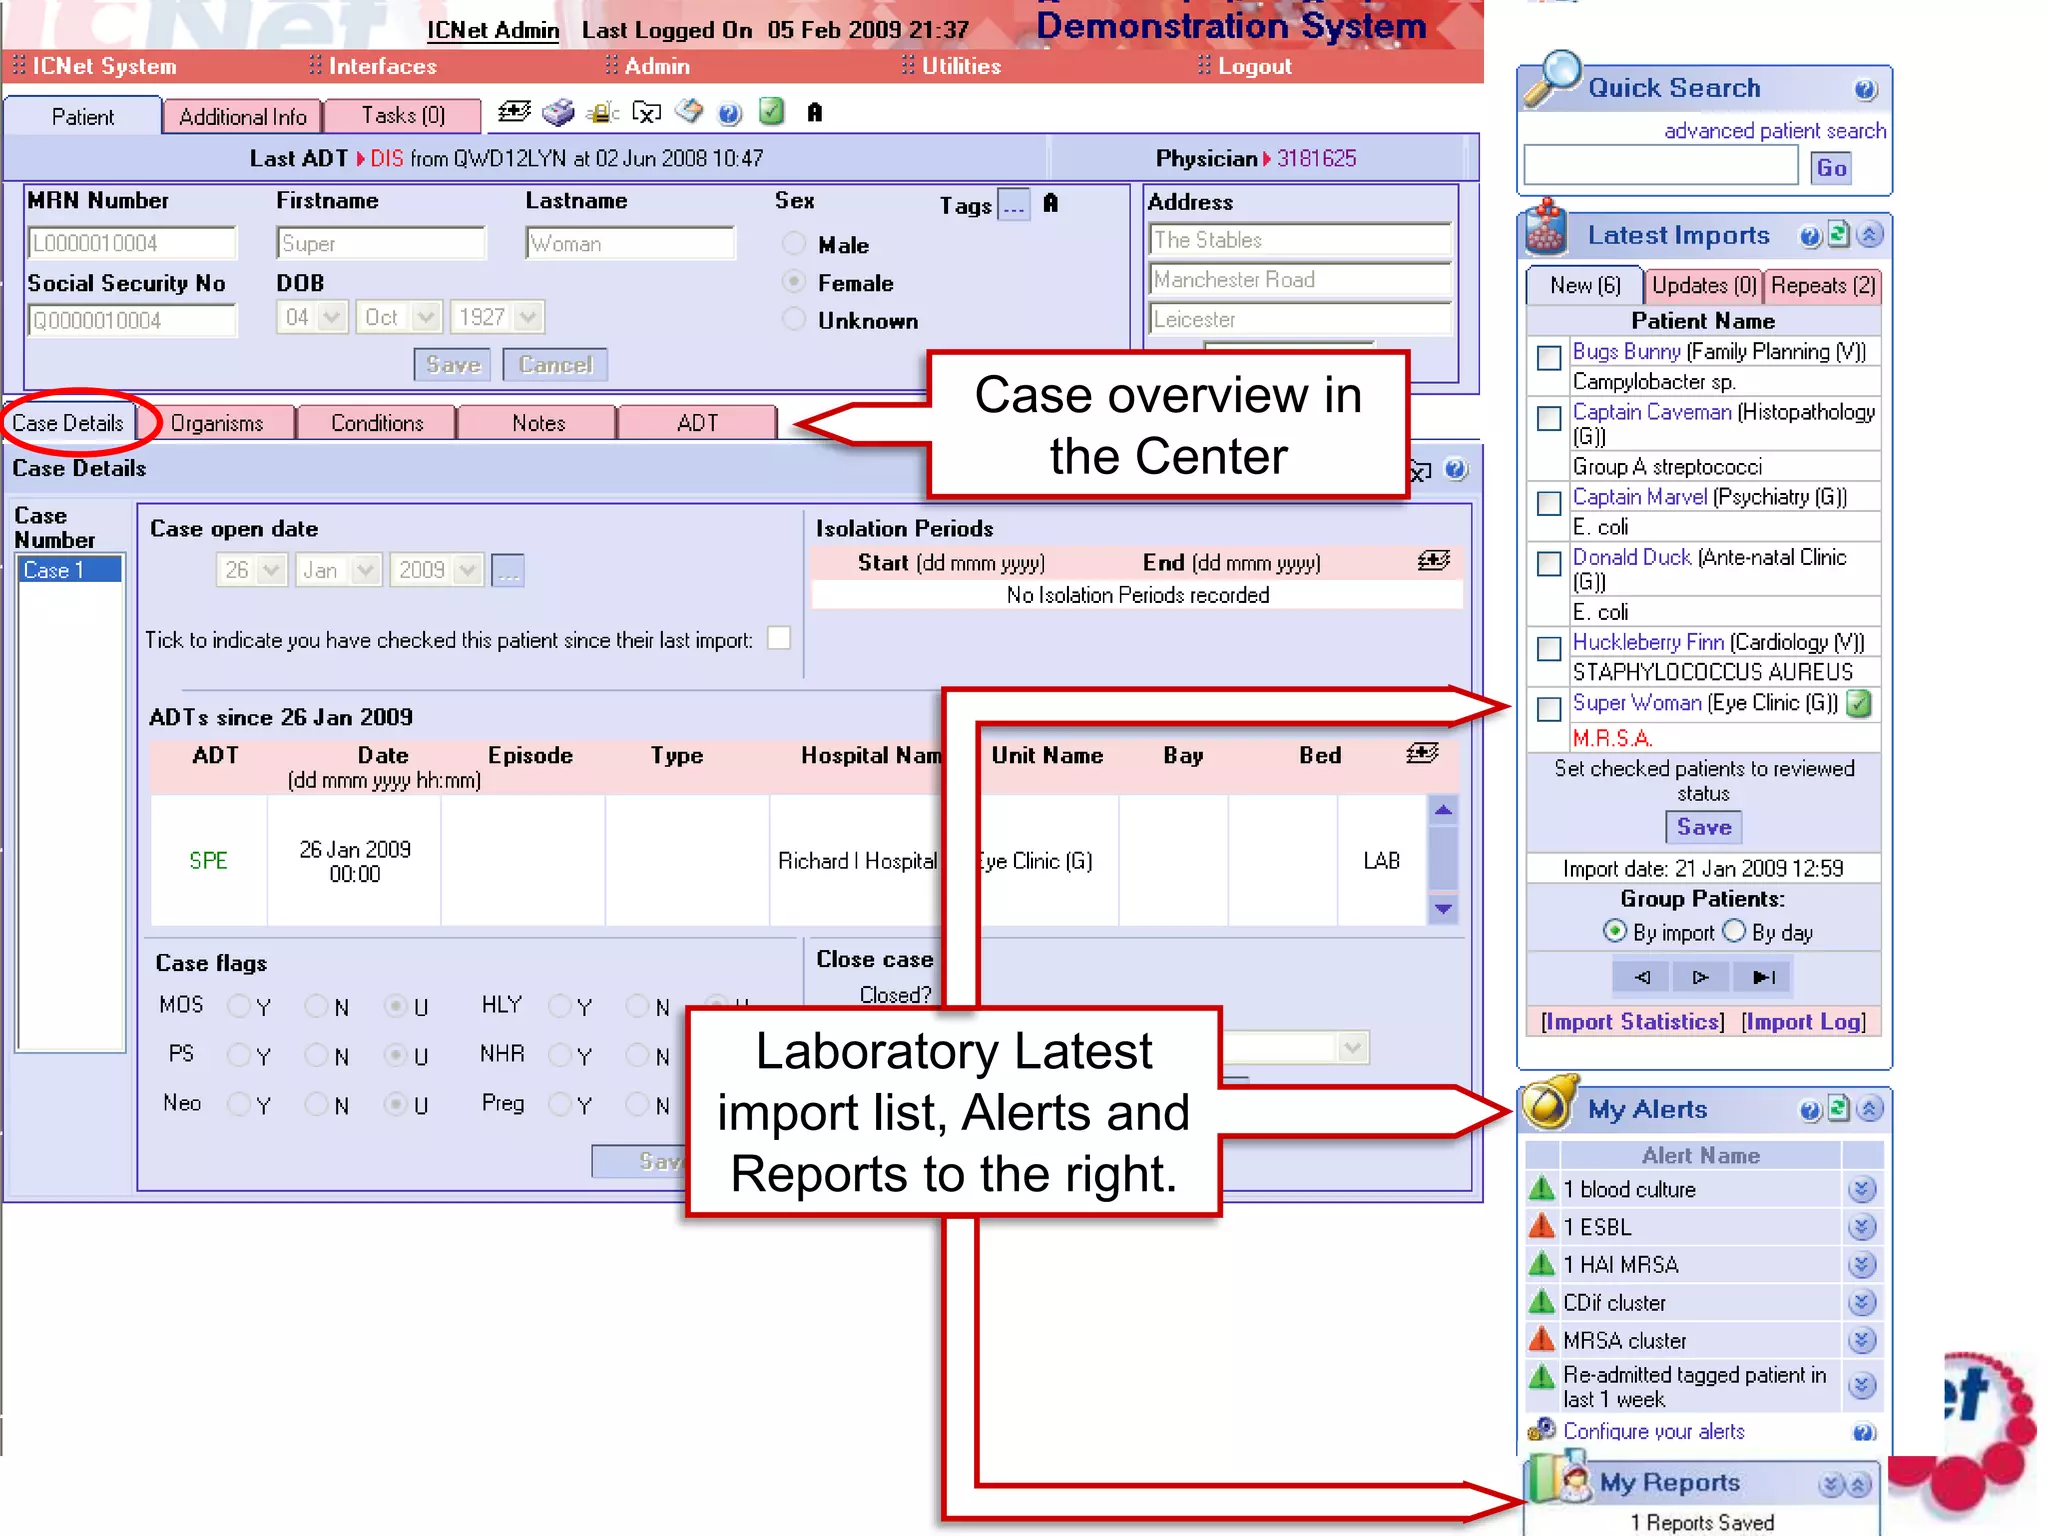Open the DOB year dropdown showing 1927
Viewport: 2048px width, 1536px height.
click(496, 317)
